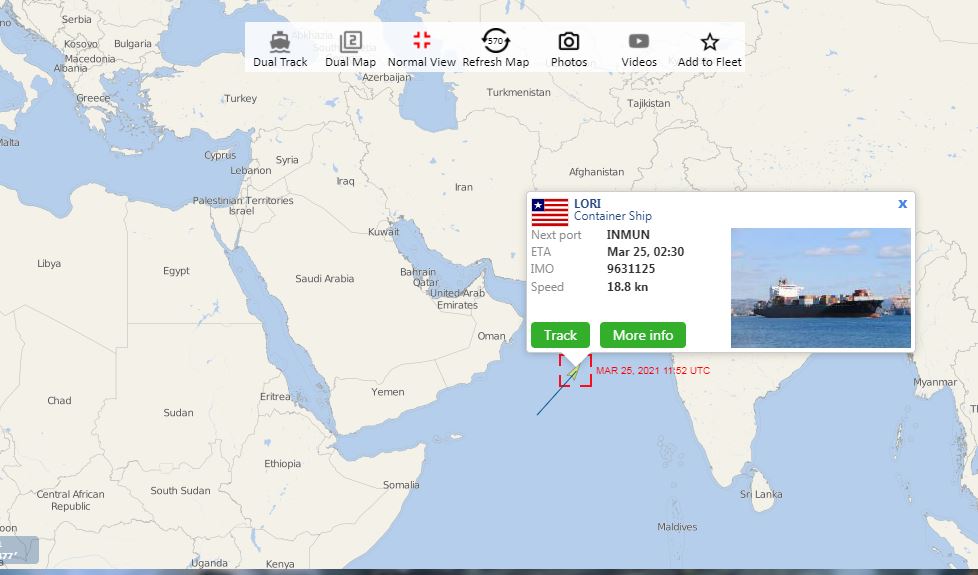This screenshot has width=978, height=575.
Task: Click the Sri Lanka map label
Action: [x=761, y=495]
